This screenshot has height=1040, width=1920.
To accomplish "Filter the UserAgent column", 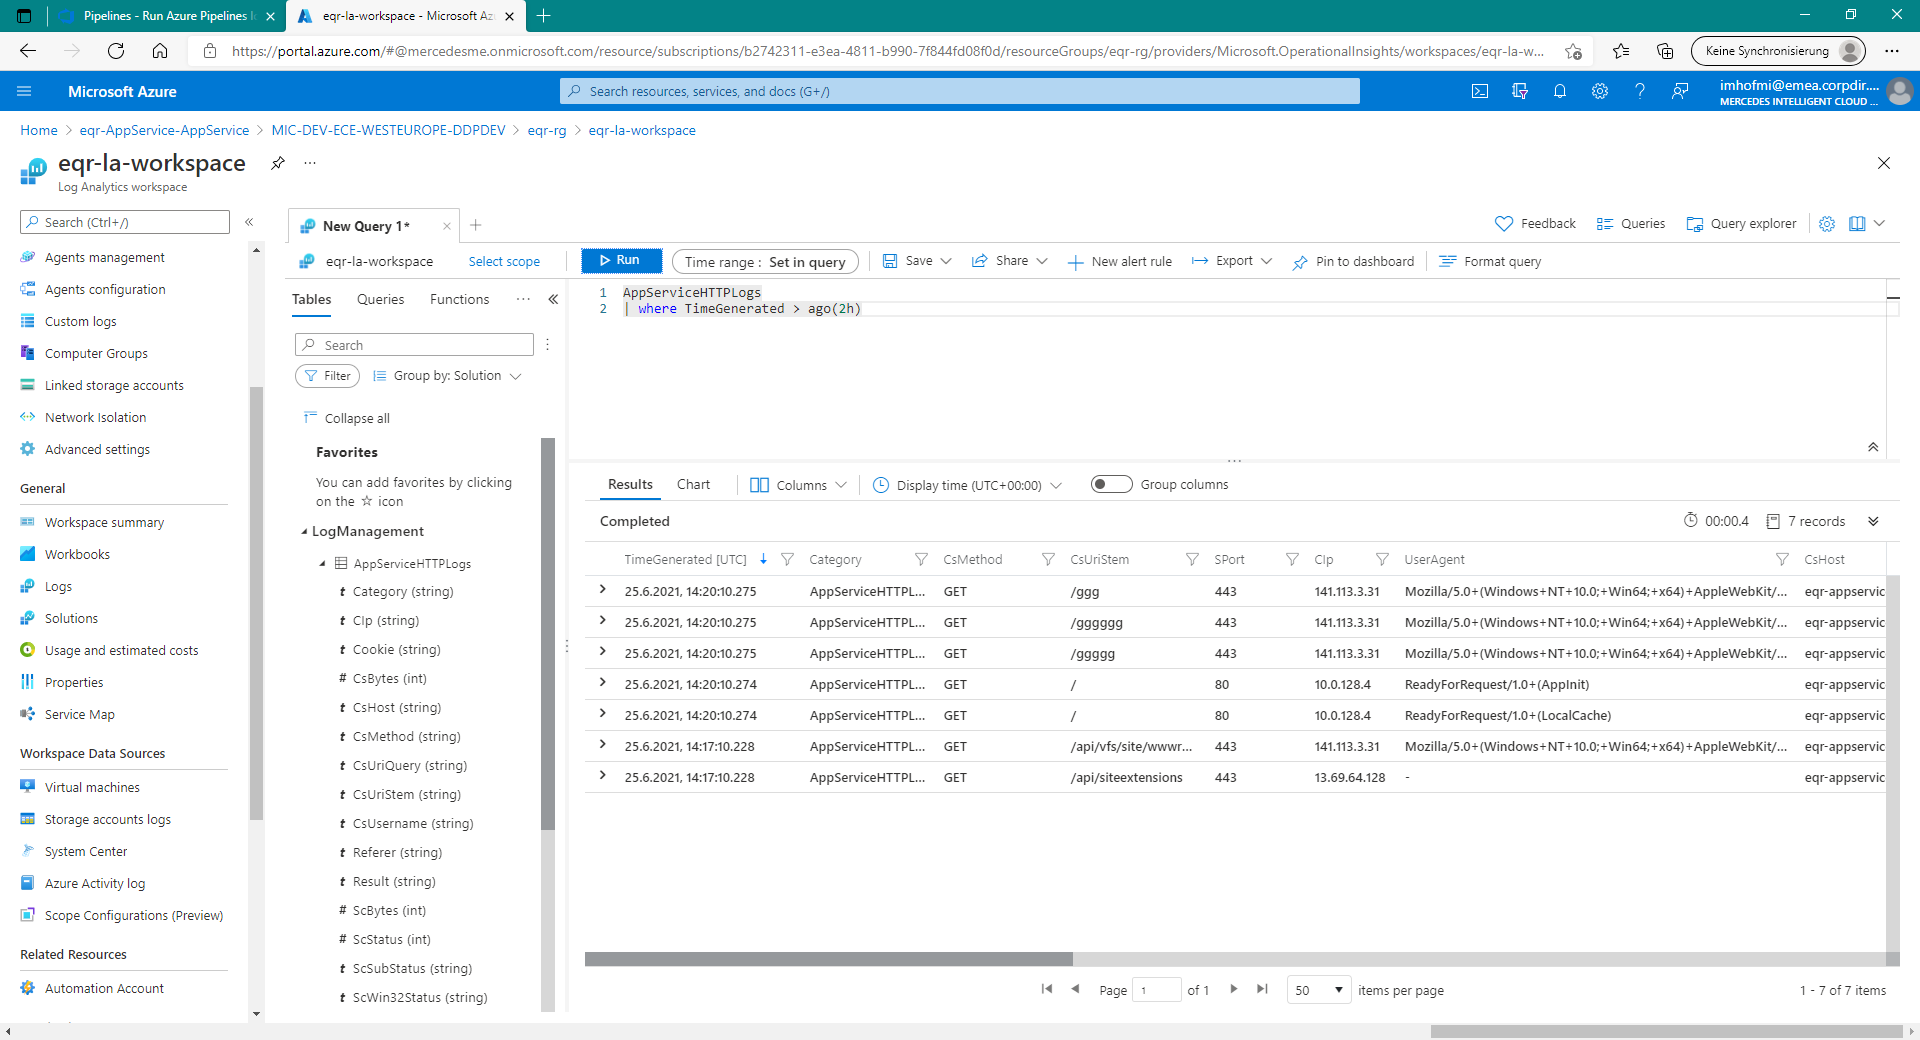I will coord(1782,559).
